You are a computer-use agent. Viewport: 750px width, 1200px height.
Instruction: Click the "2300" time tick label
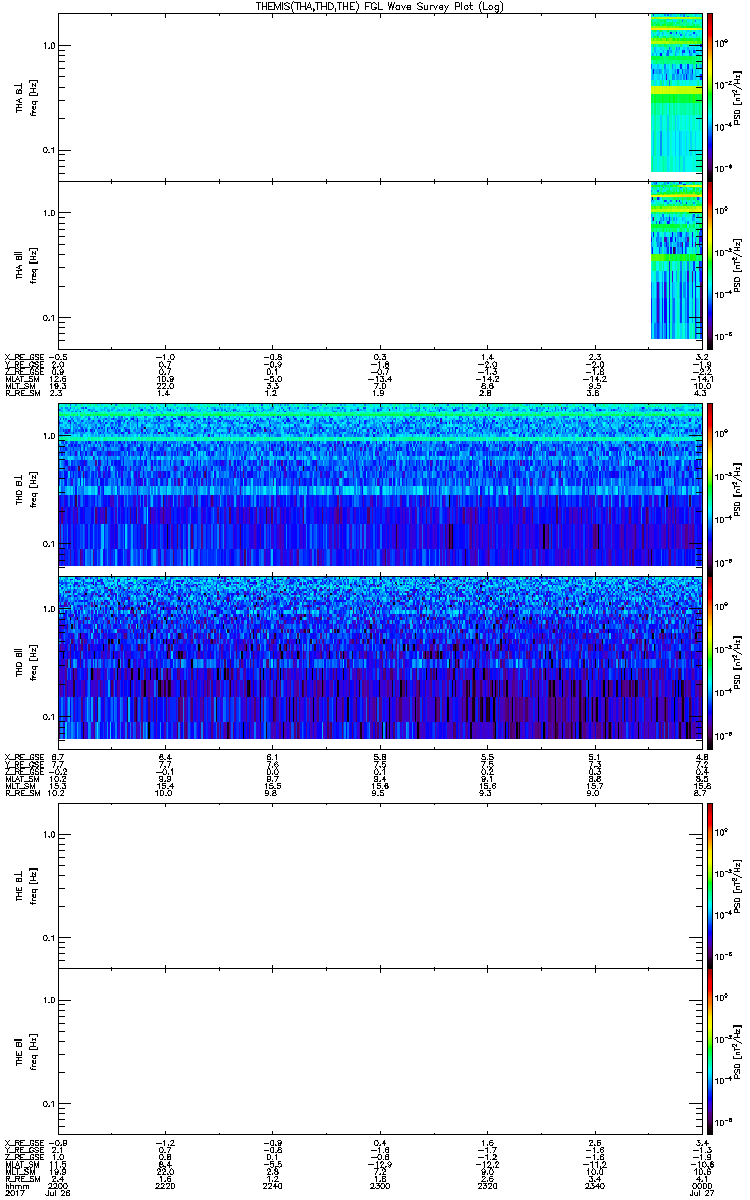(x=380, y=1184)
